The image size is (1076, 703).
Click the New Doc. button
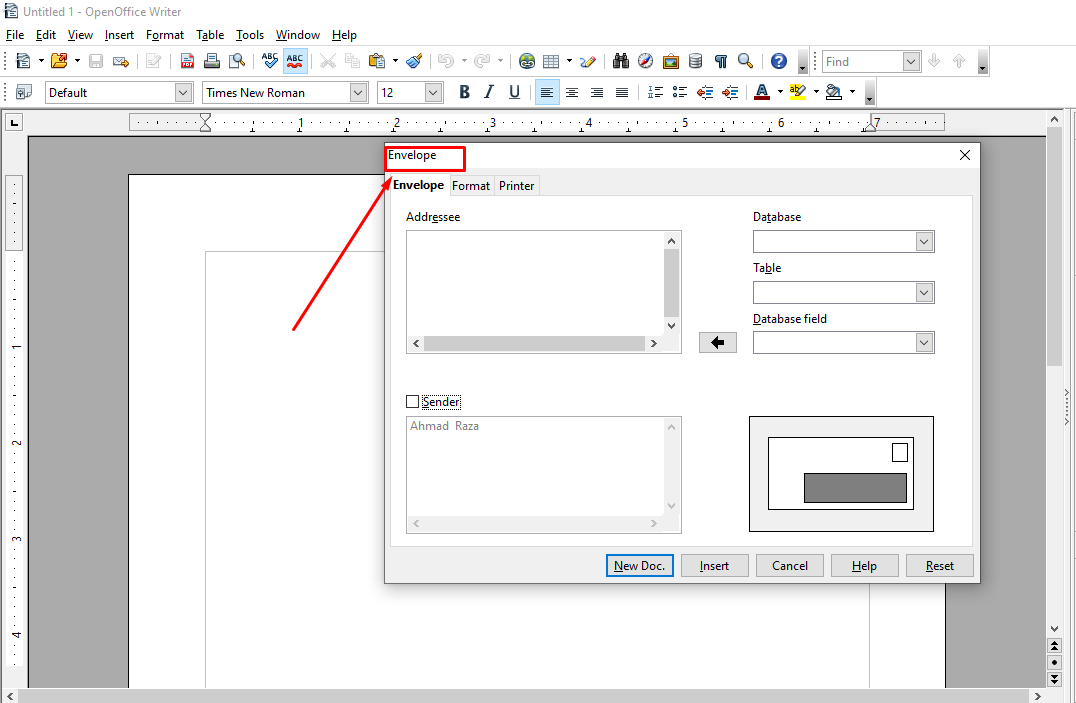pyautogui.click(x=640, y=566)
